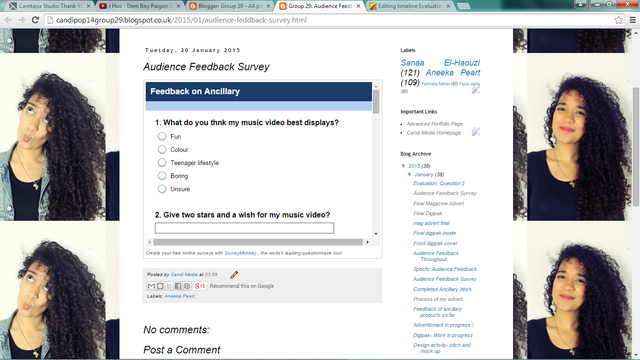Close the Blogger: Group 29 tab
The image size is (640, 360).
268,6
